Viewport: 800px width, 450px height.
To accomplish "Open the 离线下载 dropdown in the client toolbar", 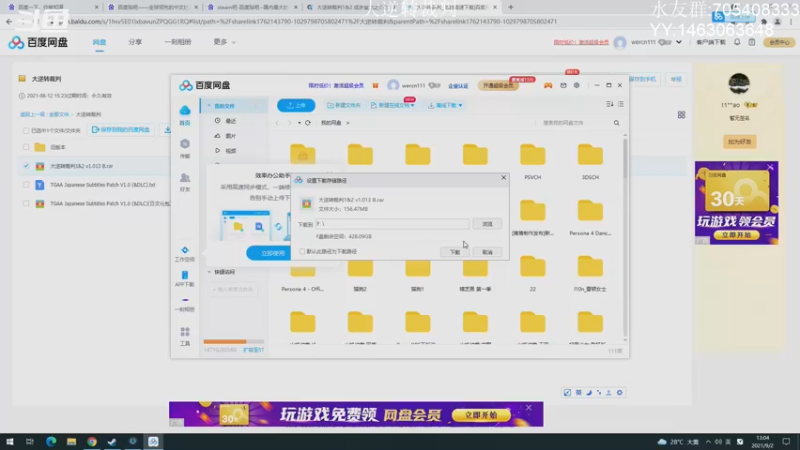I will tap(445, 105).
